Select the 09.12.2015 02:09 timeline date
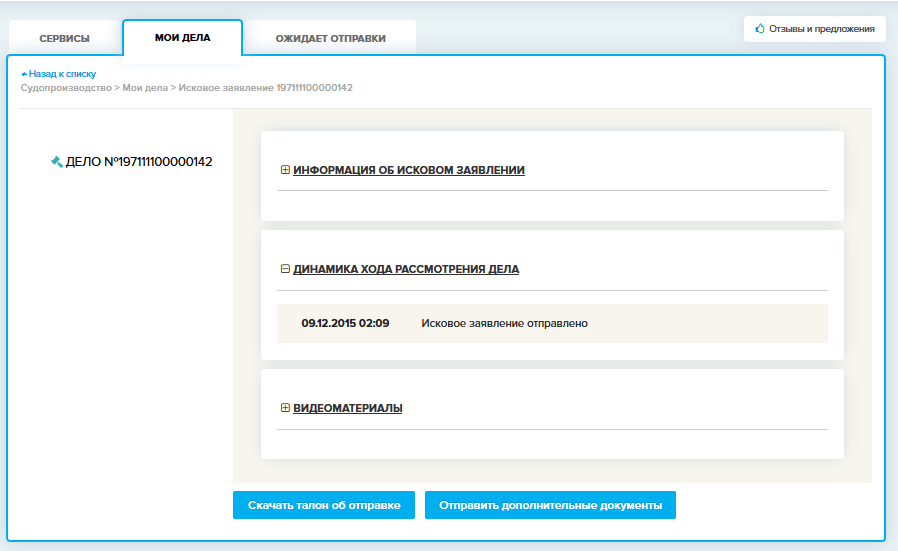The height and width of the screenshot is (551, 898). (x=345, y=324)
